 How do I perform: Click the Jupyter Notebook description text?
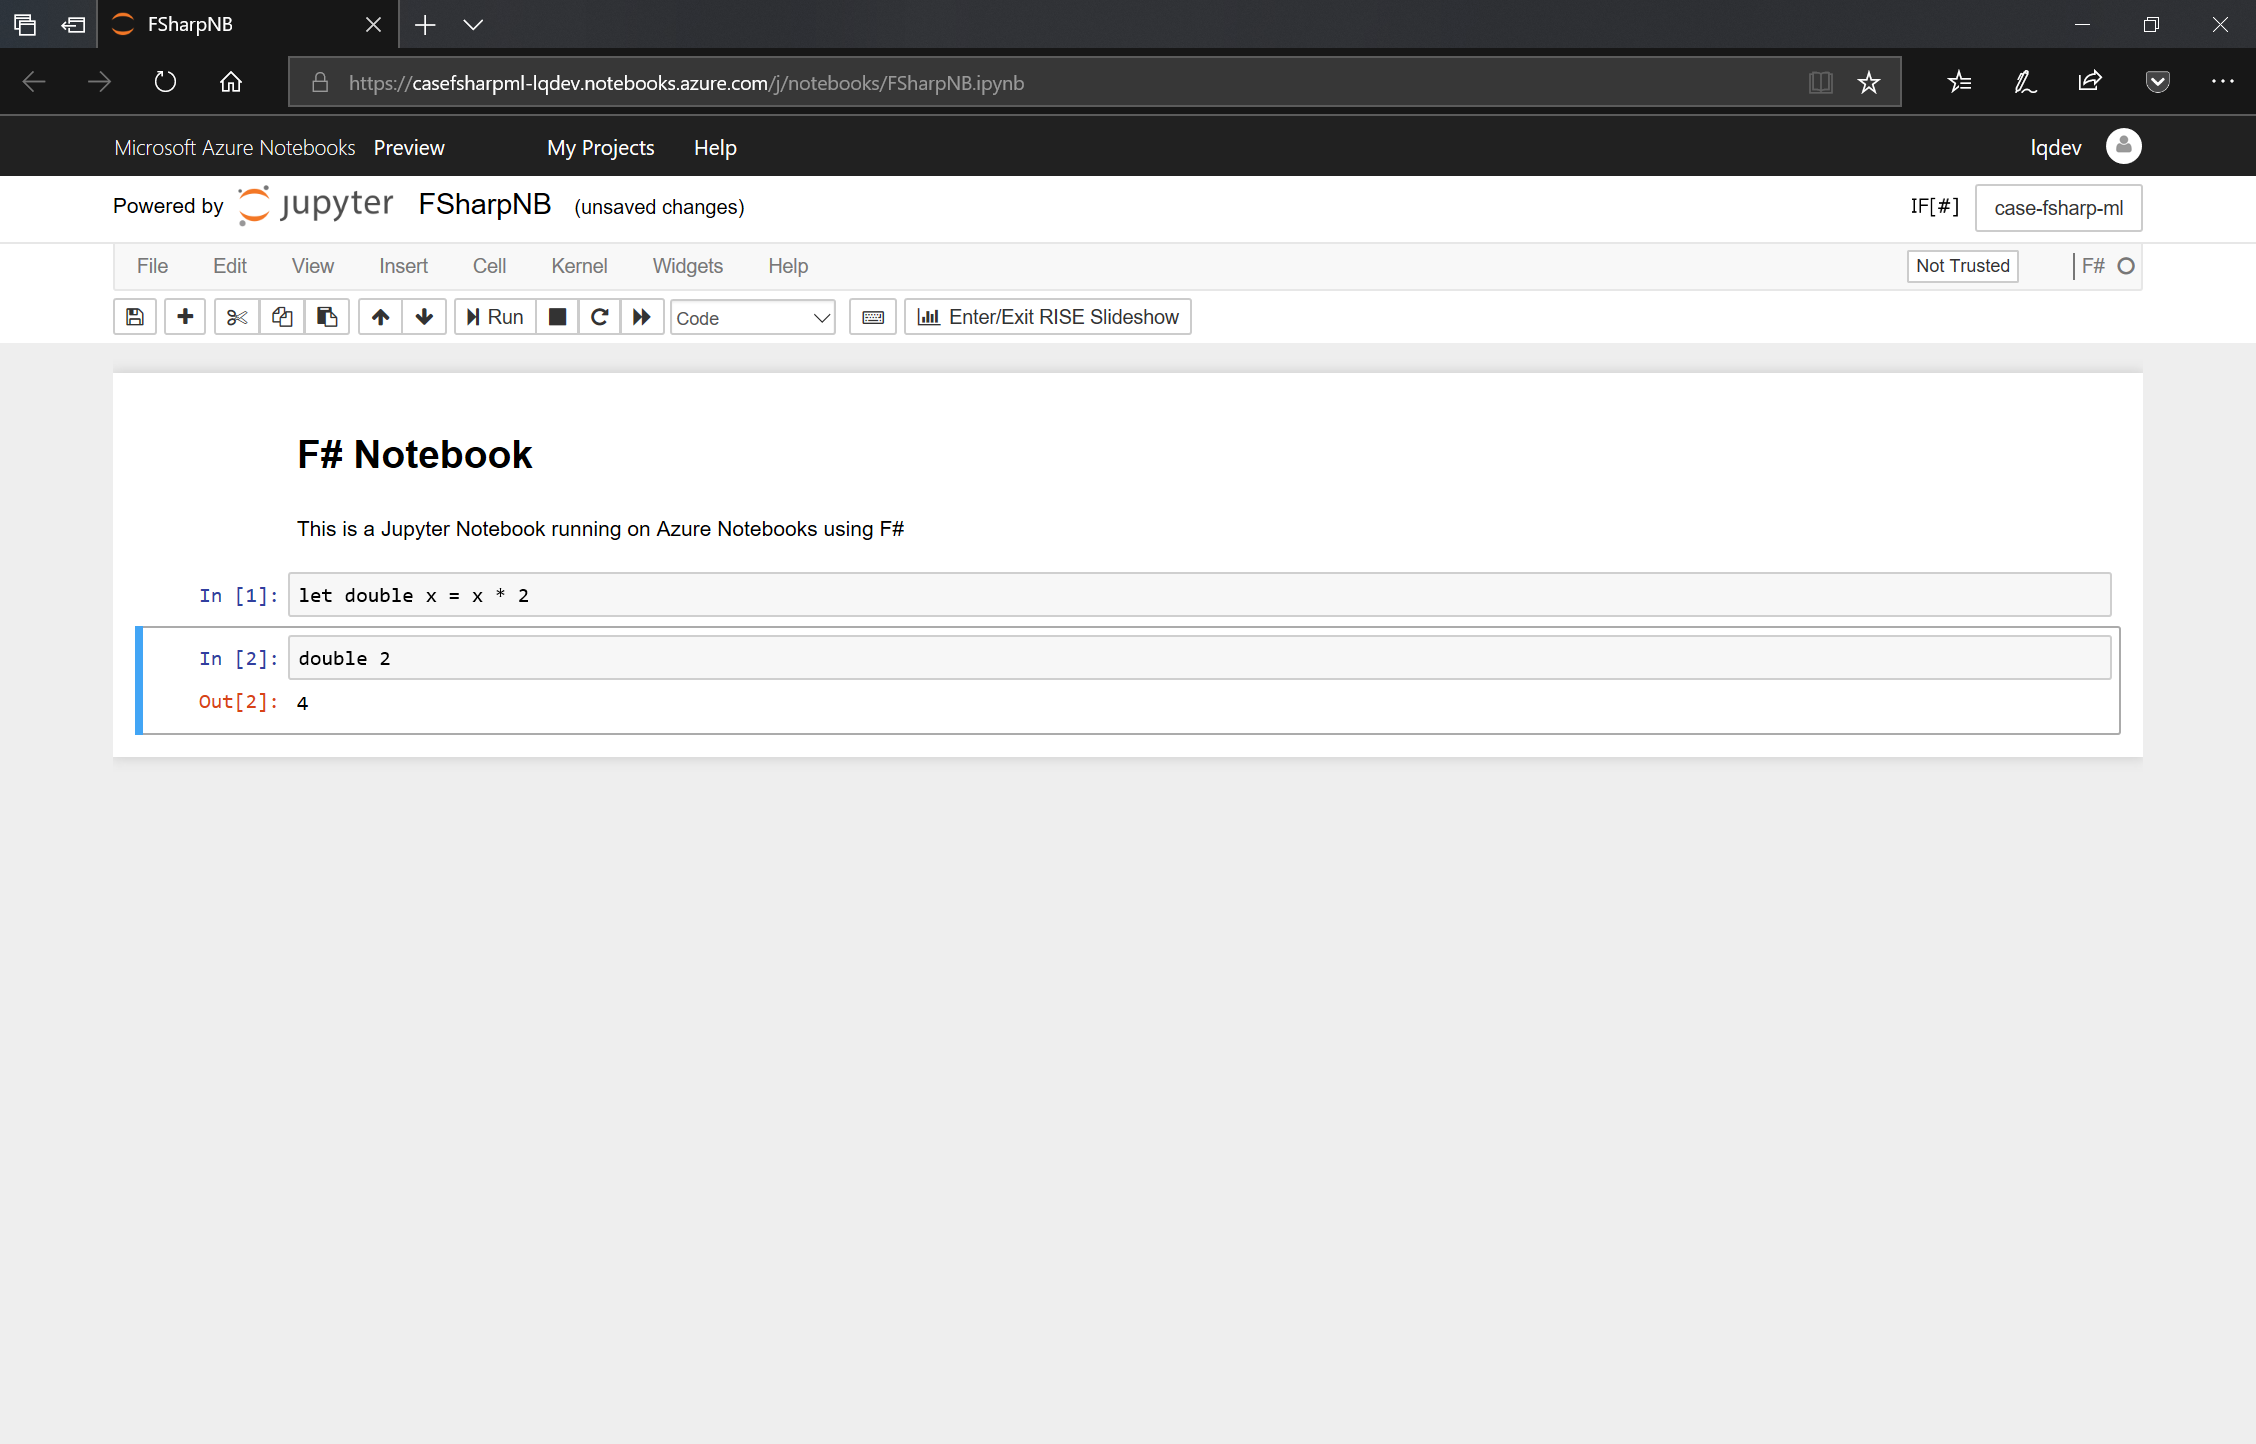click(x=600, y=529)
